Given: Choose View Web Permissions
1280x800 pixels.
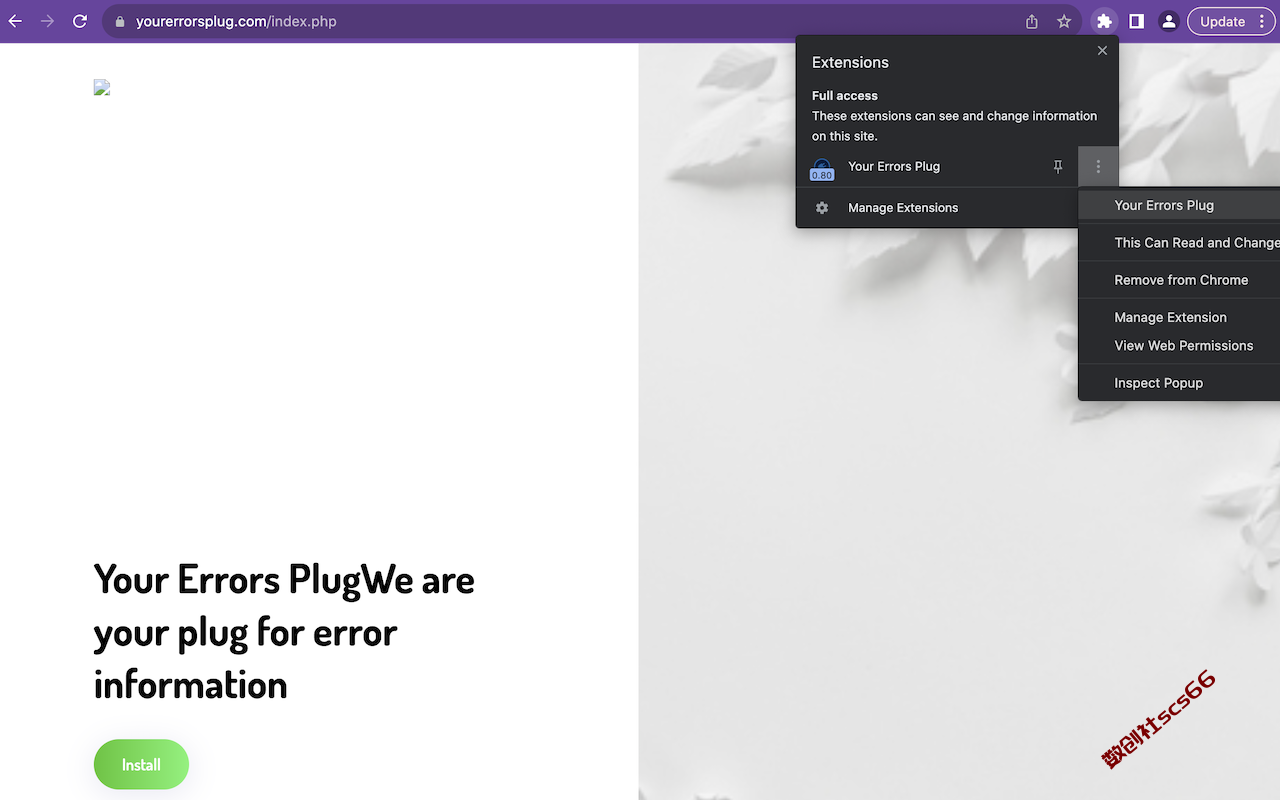Looking at the screenshot, I should click(1179, 346).
